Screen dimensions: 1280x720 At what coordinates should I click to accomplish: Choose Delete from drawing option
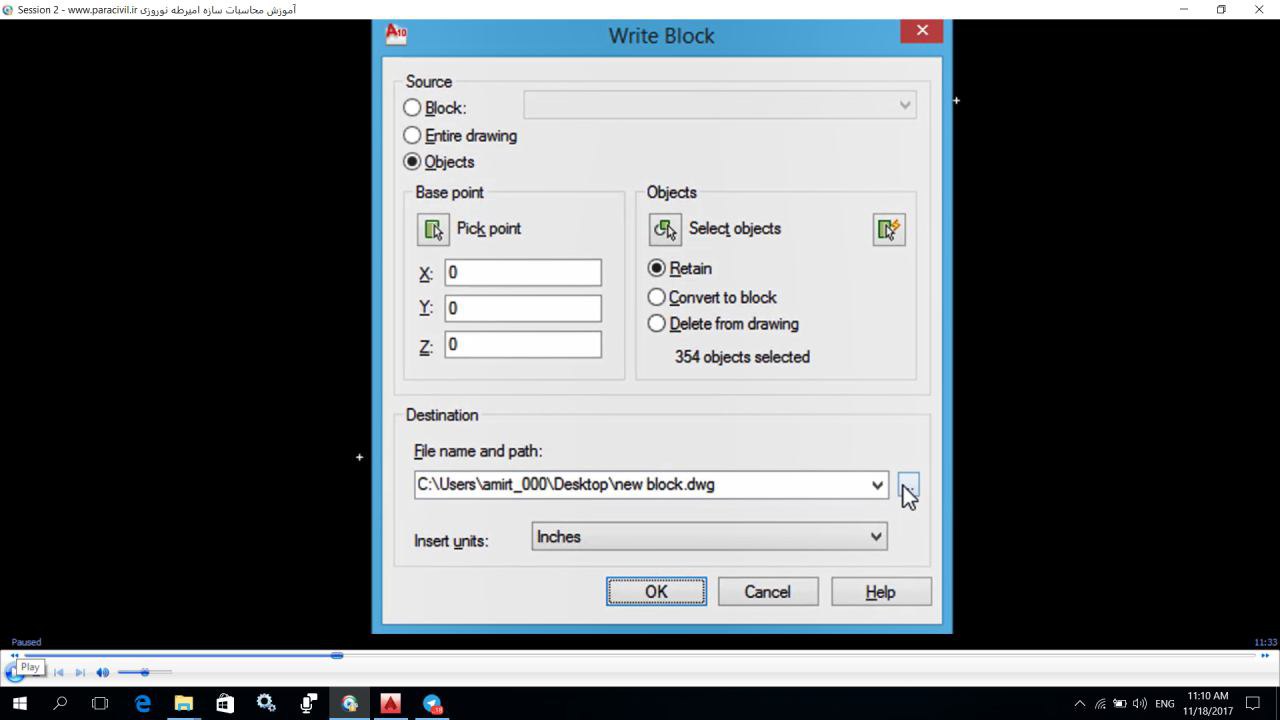(656, 323)
